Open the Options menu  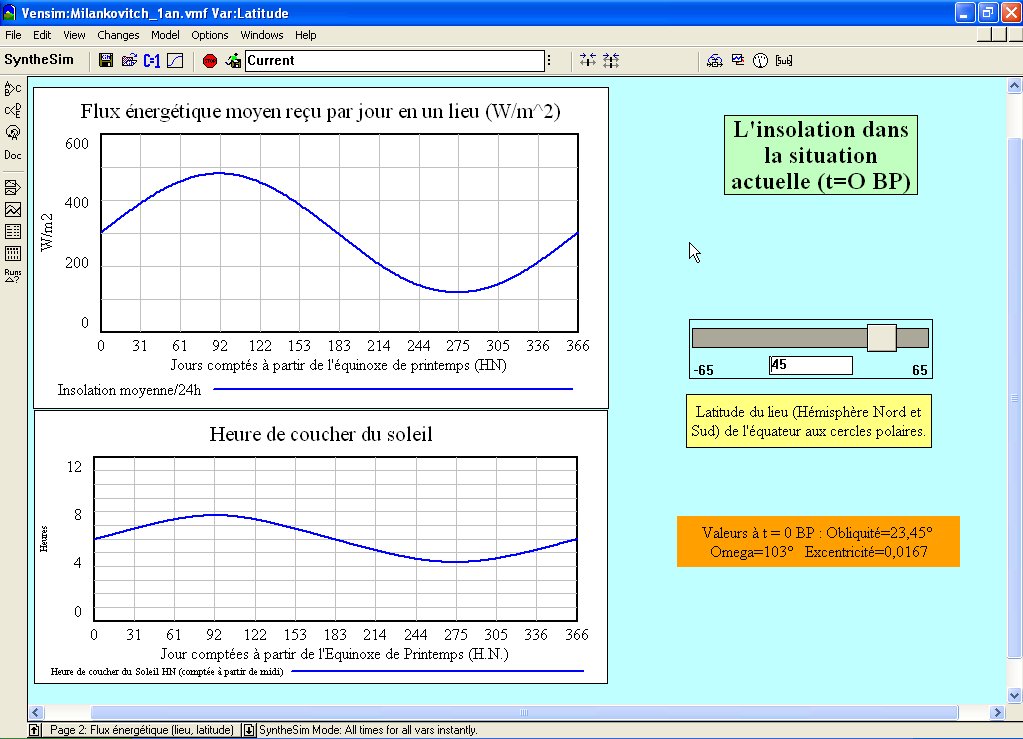click(x=210, y=35)
